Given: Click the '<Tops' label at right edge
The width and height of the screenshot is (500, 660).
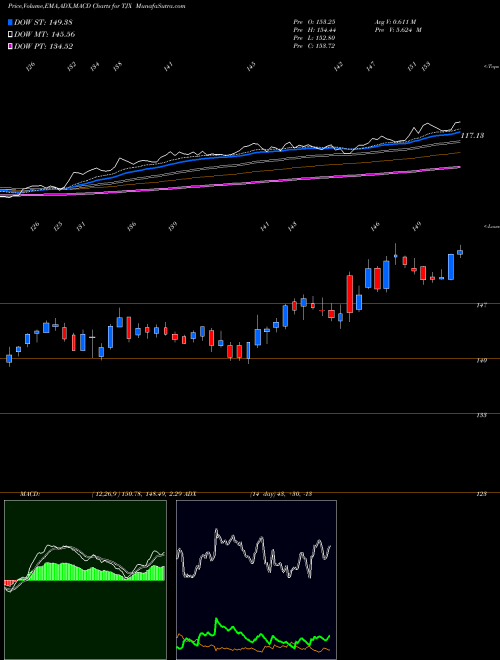Looking at the screenshot, I should tap(491, 67).
